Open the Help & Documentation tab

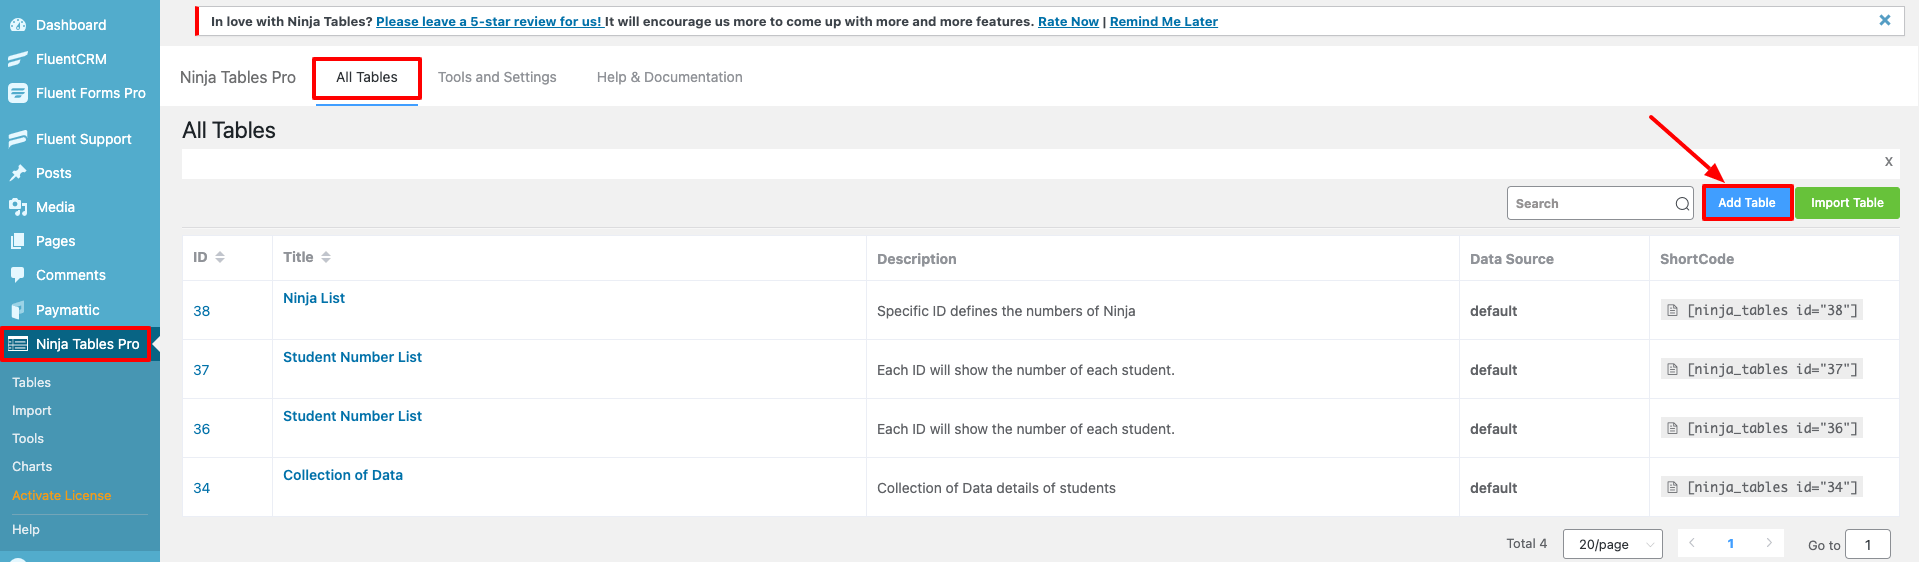coord(669,77)
